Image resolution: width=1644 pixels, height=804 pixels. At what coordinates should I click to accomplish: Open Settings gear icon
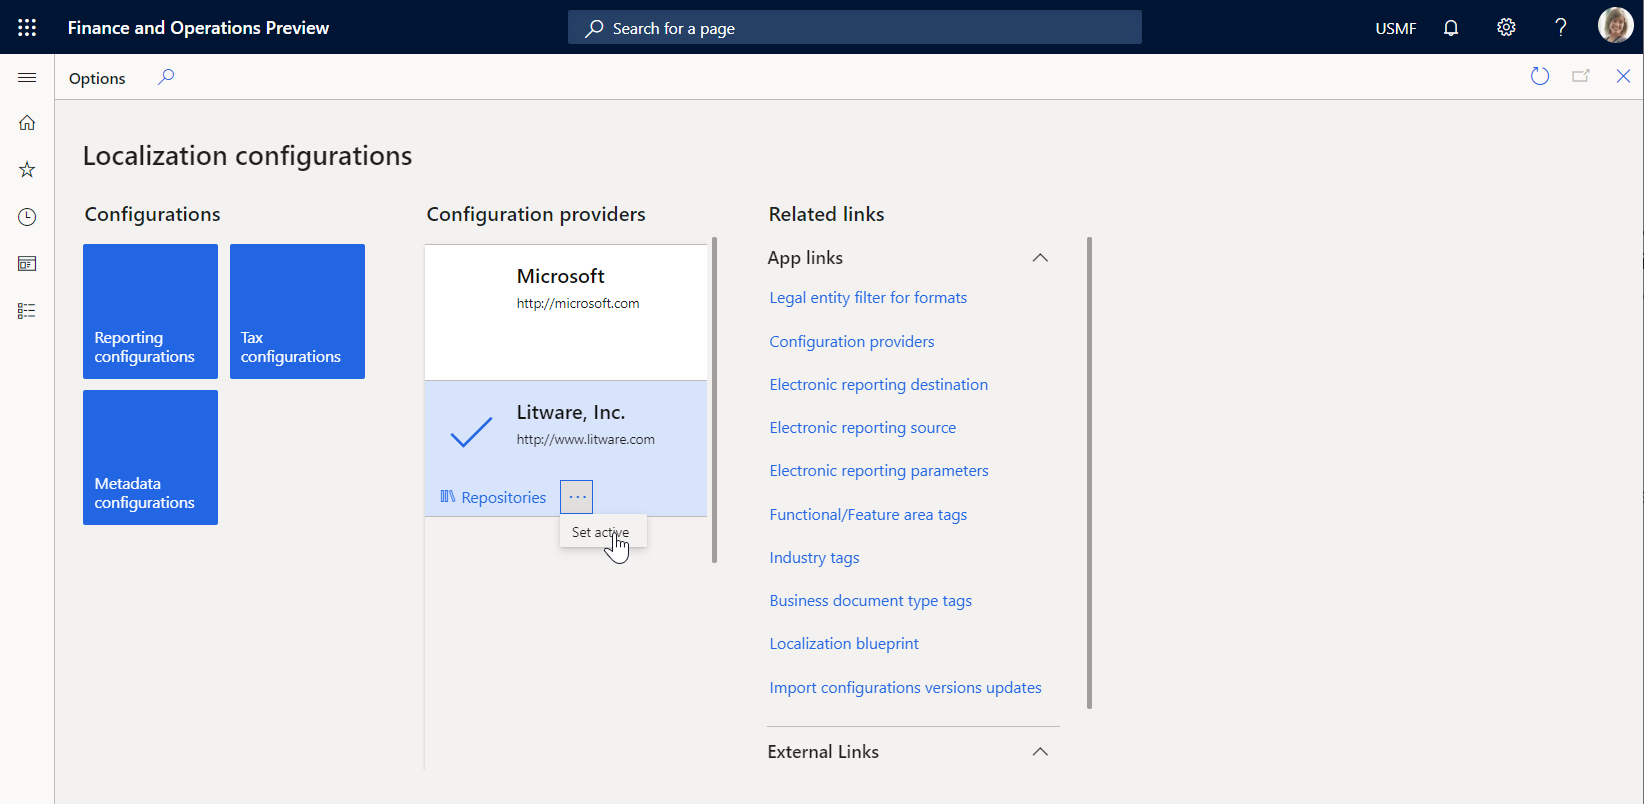1506,28
